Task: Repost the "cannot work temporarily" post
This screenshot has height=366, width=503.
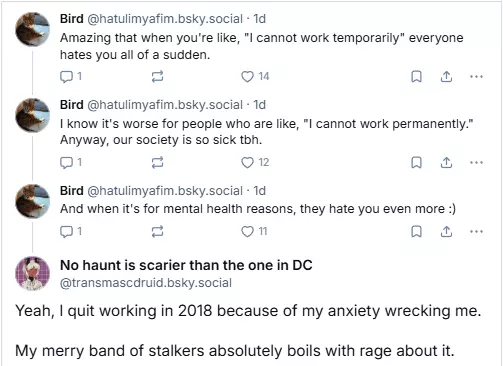Action: (x=157, y=77)
